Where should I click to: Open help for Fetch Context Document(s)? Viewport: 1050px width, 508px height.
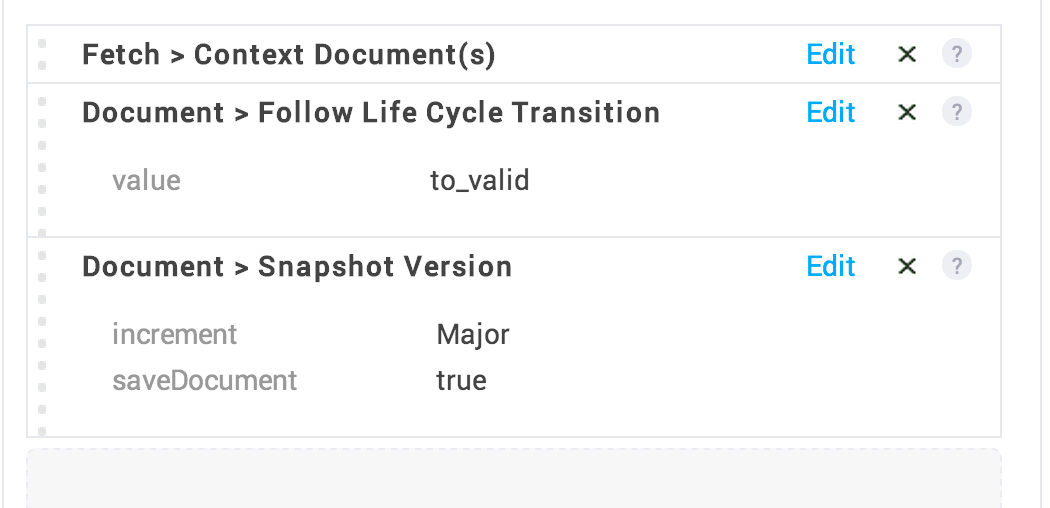(957, 54)
